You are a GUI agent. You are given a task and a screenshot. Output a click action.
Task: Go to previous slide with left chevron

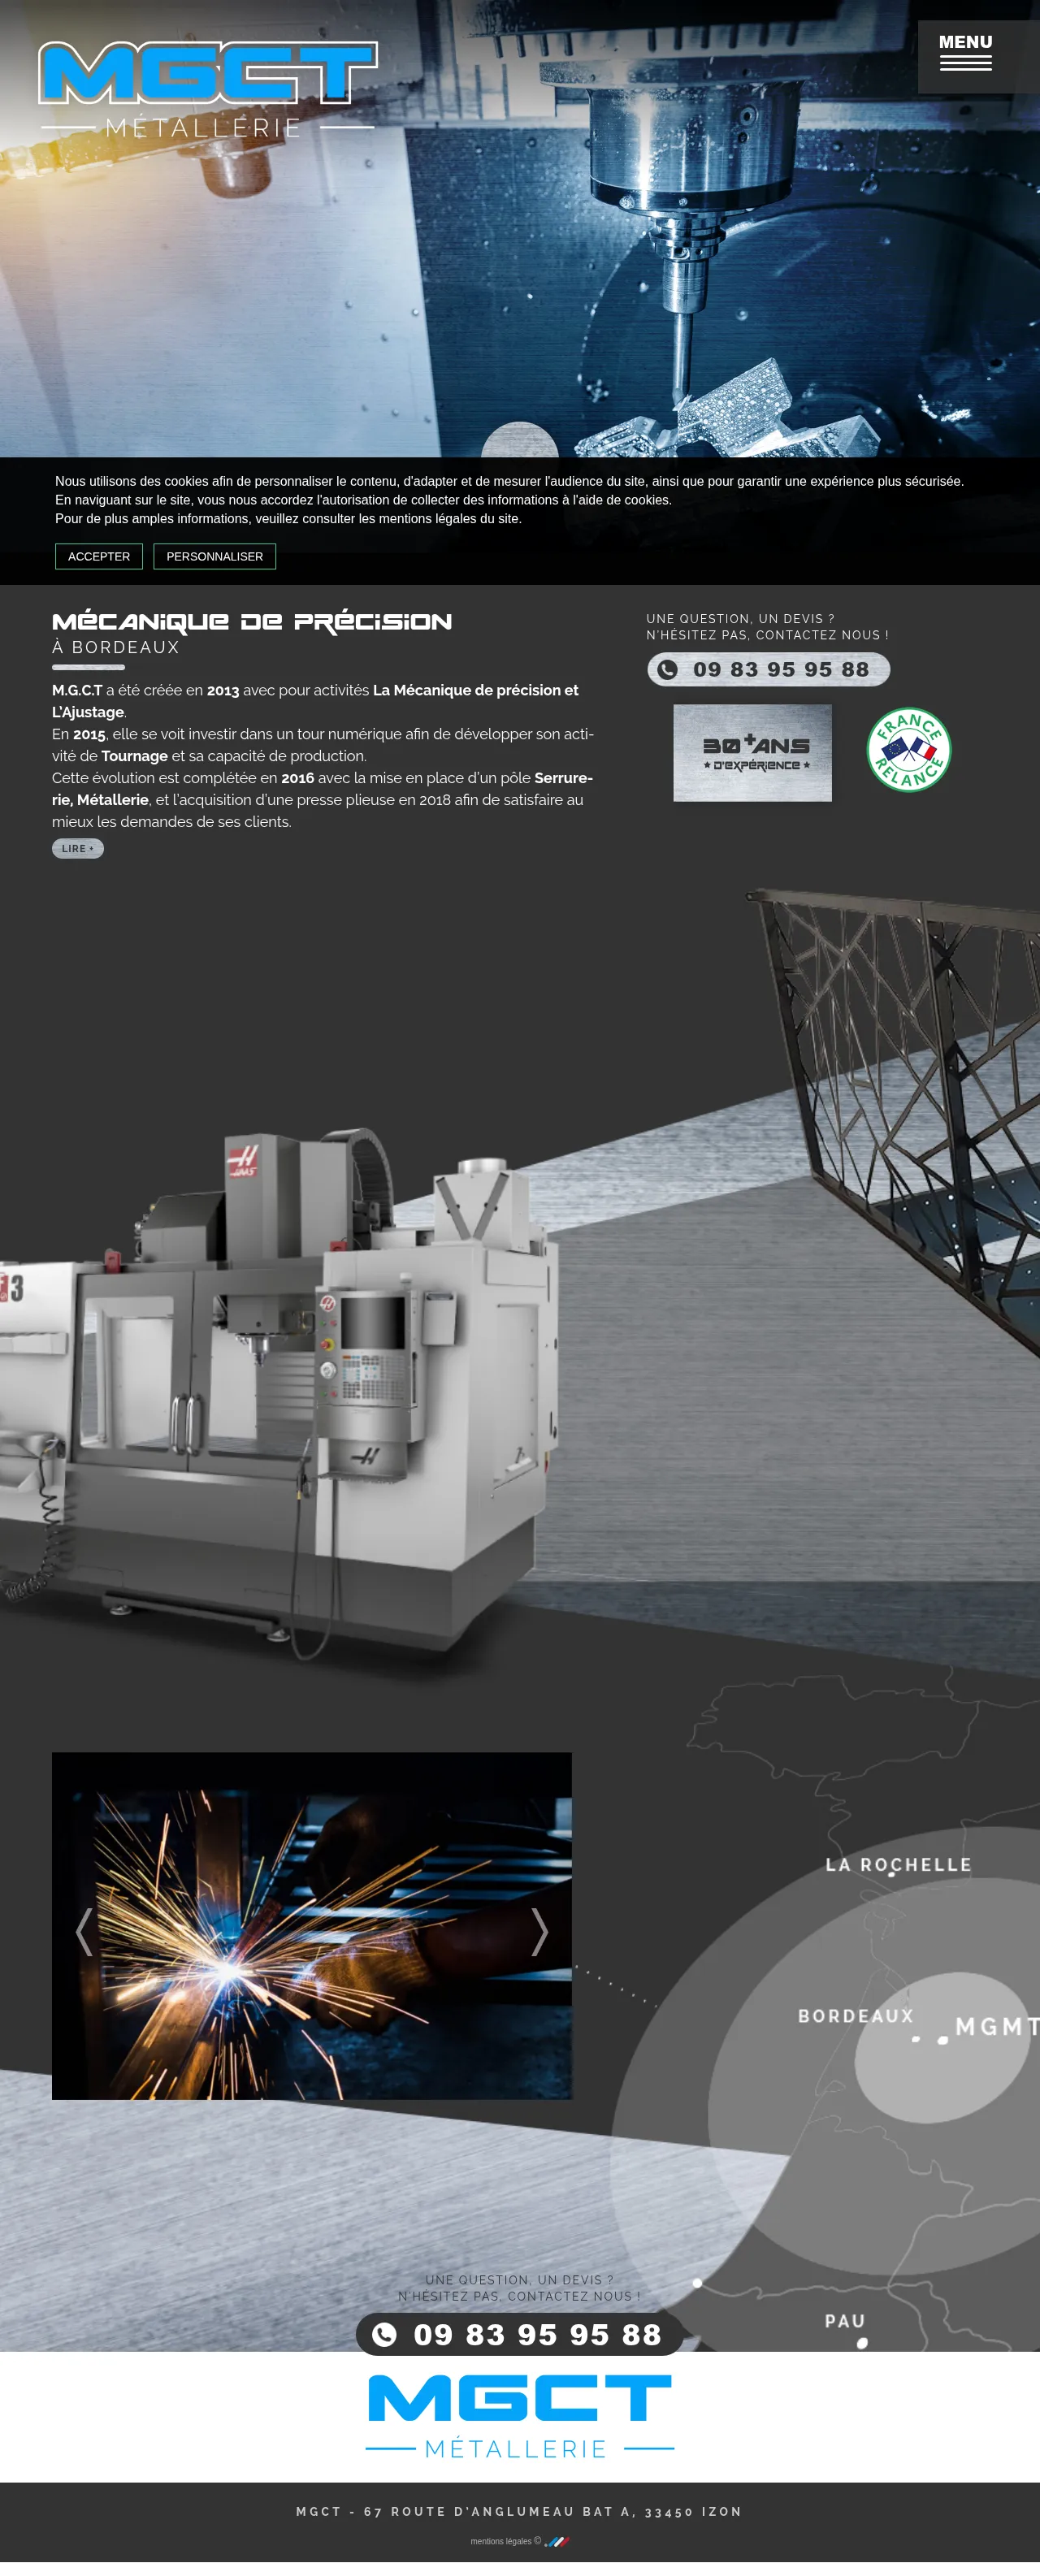[84, 1931]
